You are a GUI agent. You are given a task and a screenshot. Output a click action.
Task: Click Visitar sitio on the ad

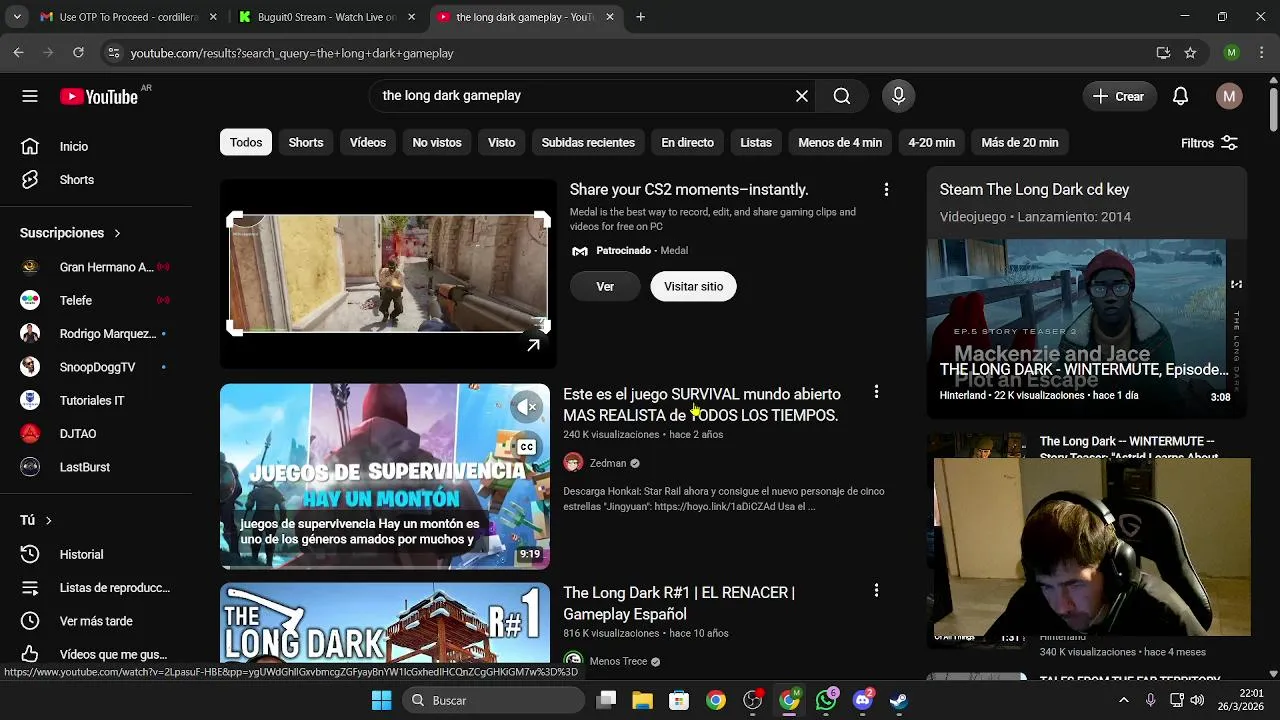(693, 287)
